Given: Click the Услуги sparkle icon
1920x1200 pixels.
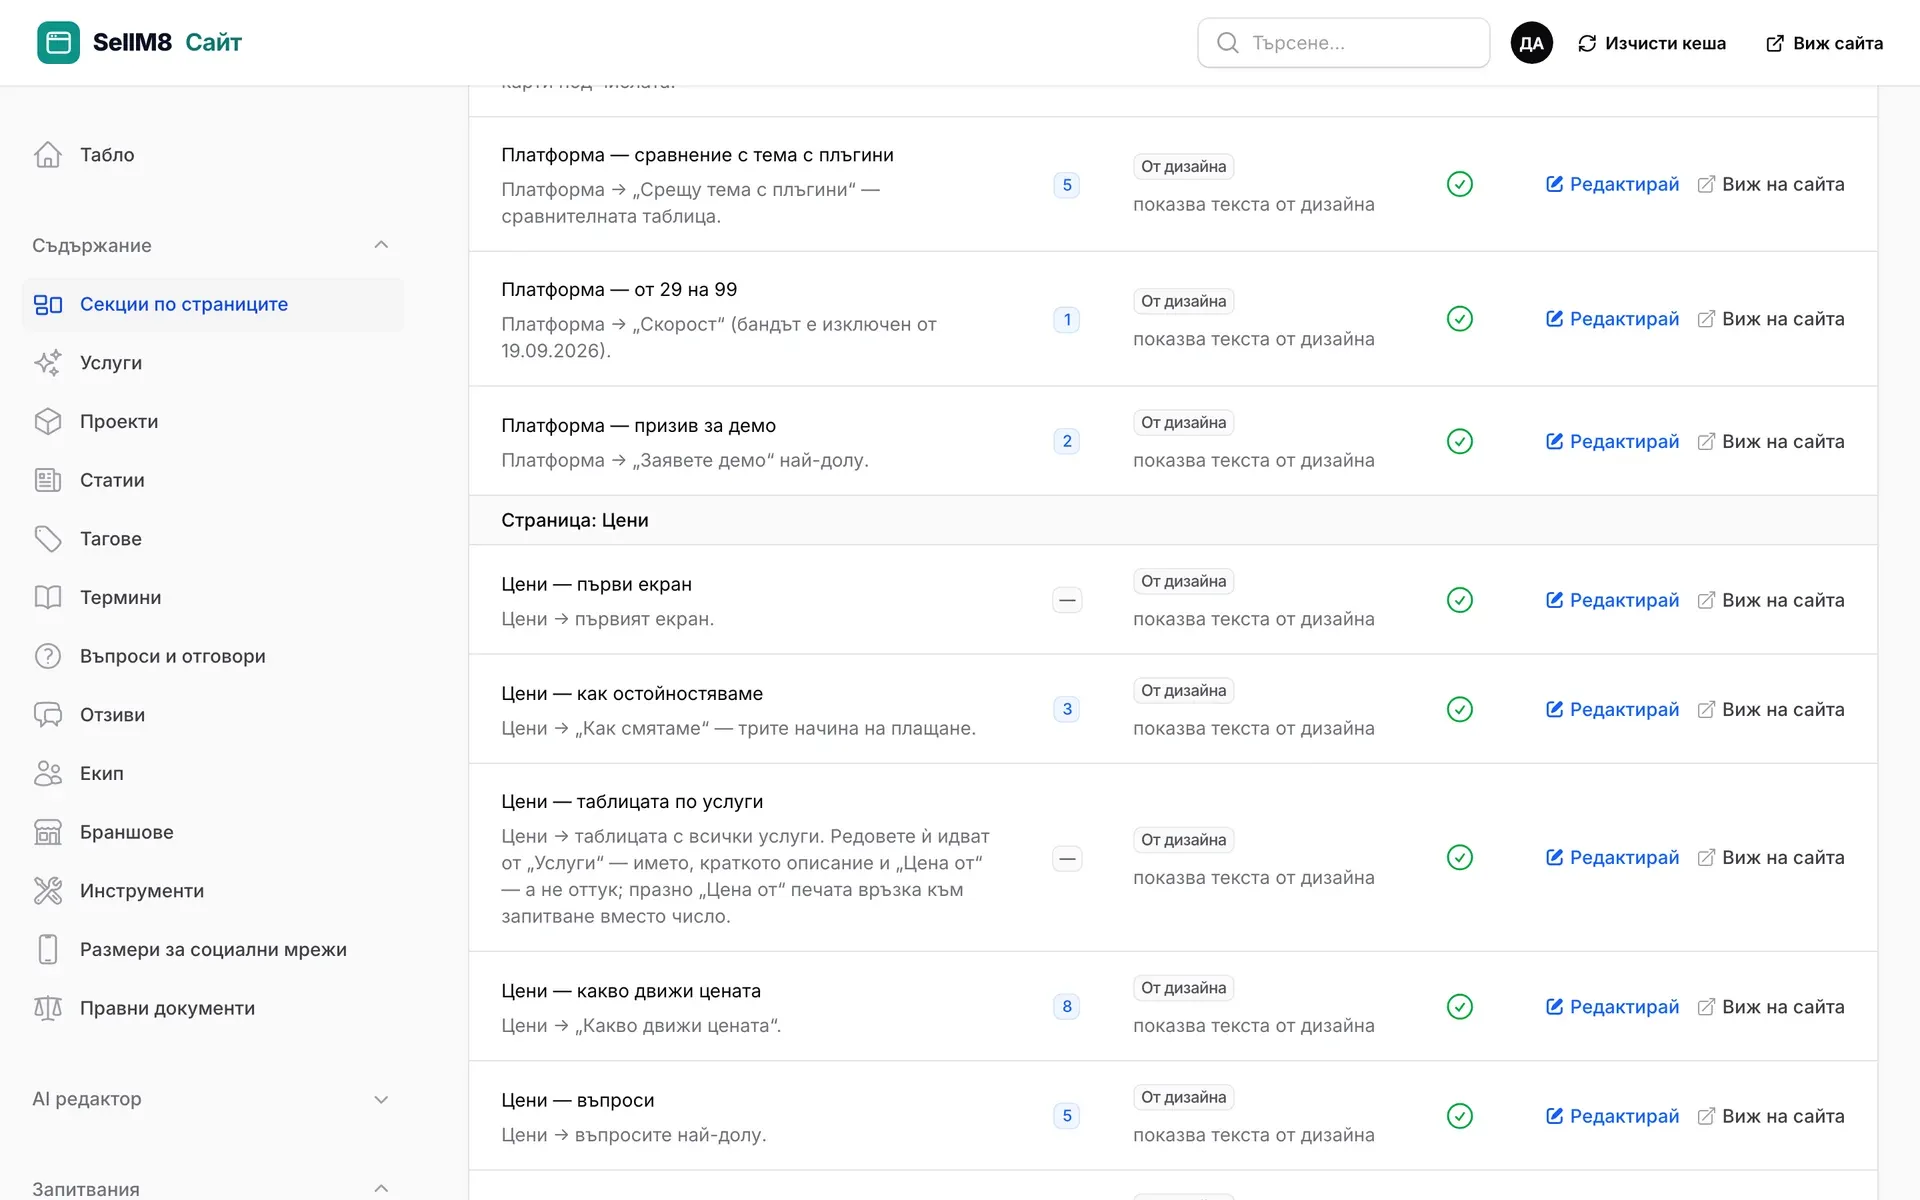Looking at the screenshot, I should (48, 363).
